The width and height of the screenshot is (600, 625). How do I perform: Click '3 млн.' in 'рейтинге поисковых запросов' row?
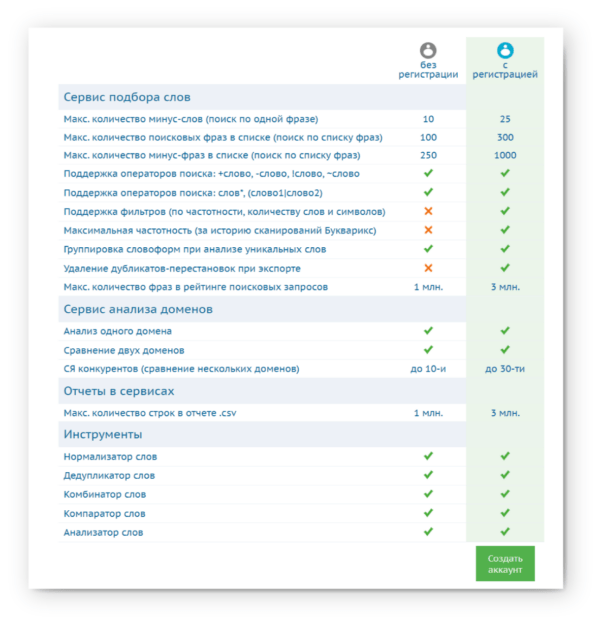point(505,287)
